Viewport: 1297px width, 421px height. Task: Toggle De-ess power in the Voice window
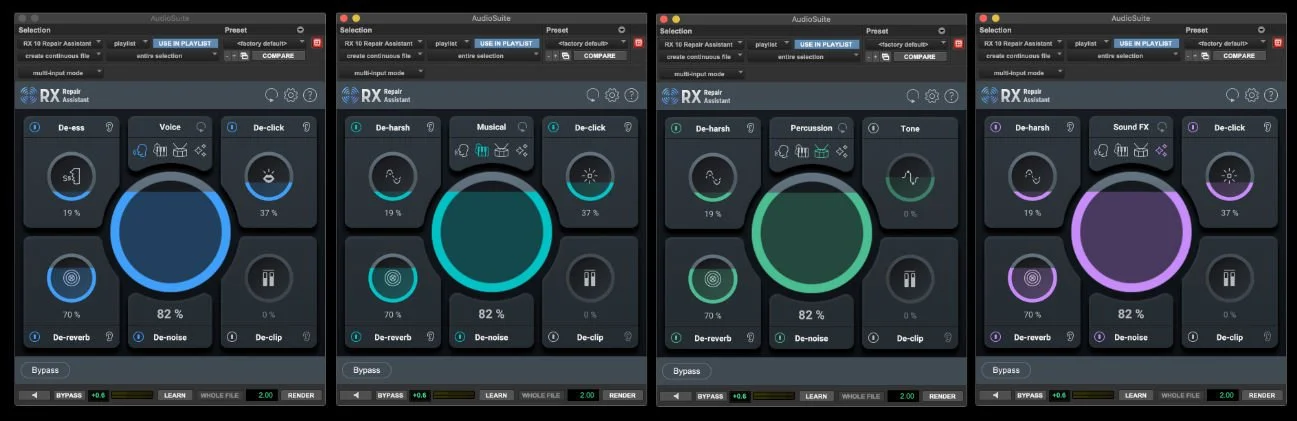[x=34, y=127]
